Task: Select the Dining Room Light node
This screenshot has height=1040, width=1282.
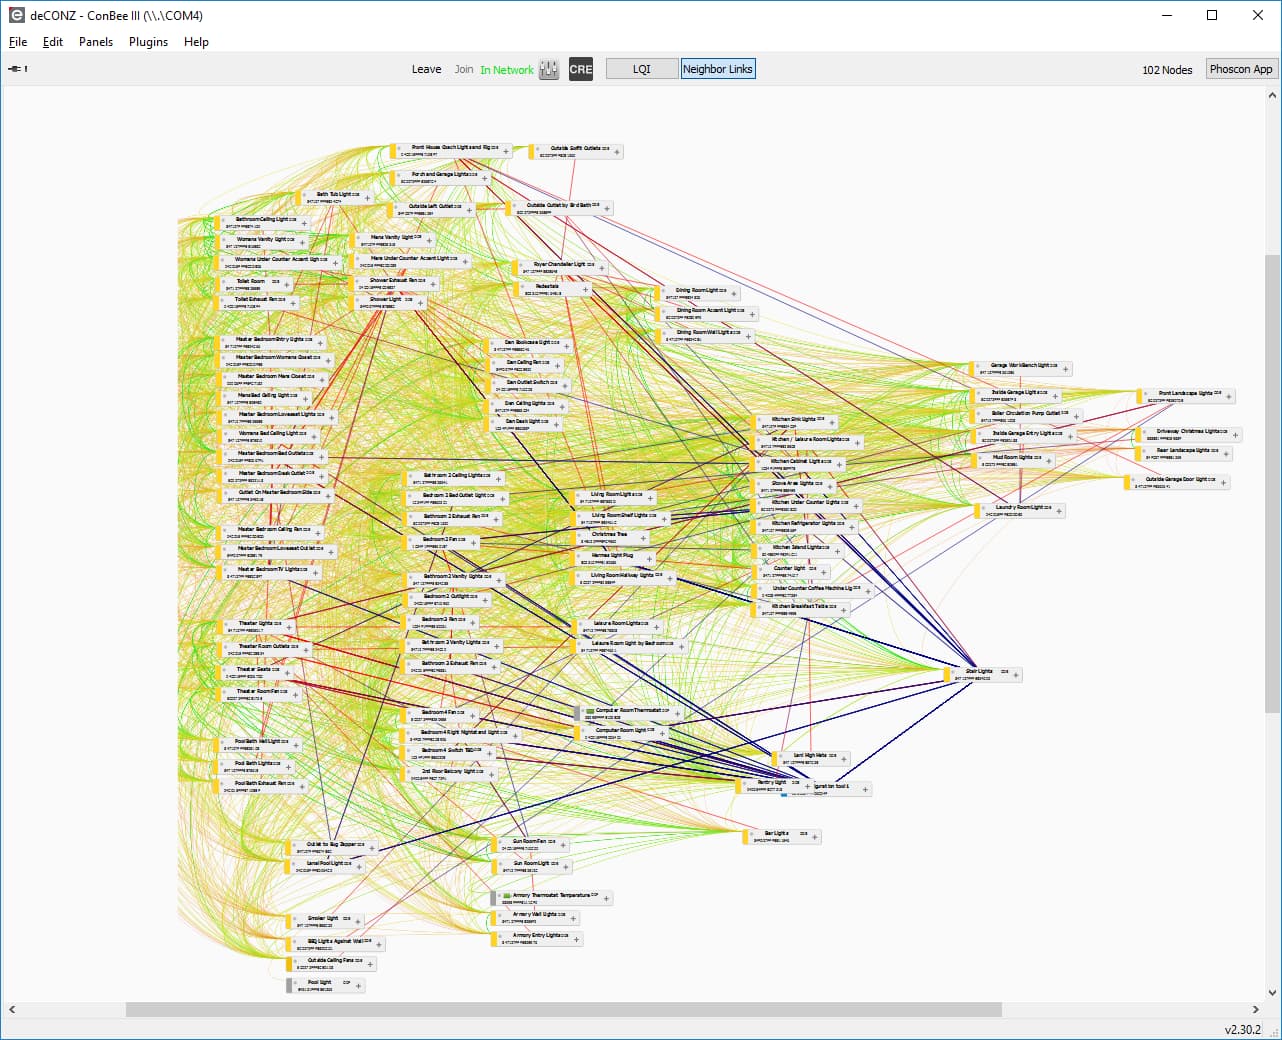Action: pyautogui.click(x=699, y=293)
